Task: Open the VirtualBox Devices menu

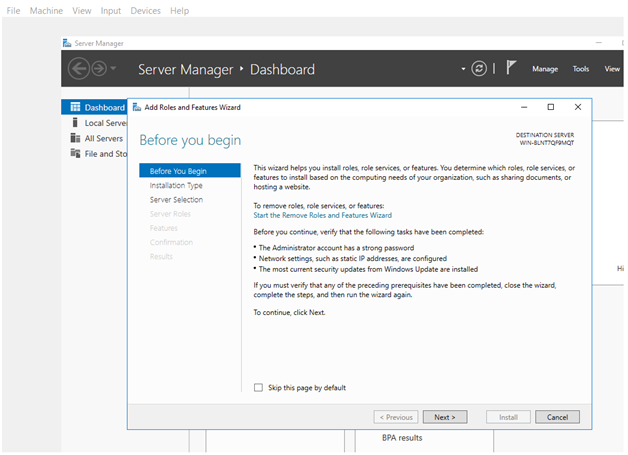Action: tap(145, 11)
